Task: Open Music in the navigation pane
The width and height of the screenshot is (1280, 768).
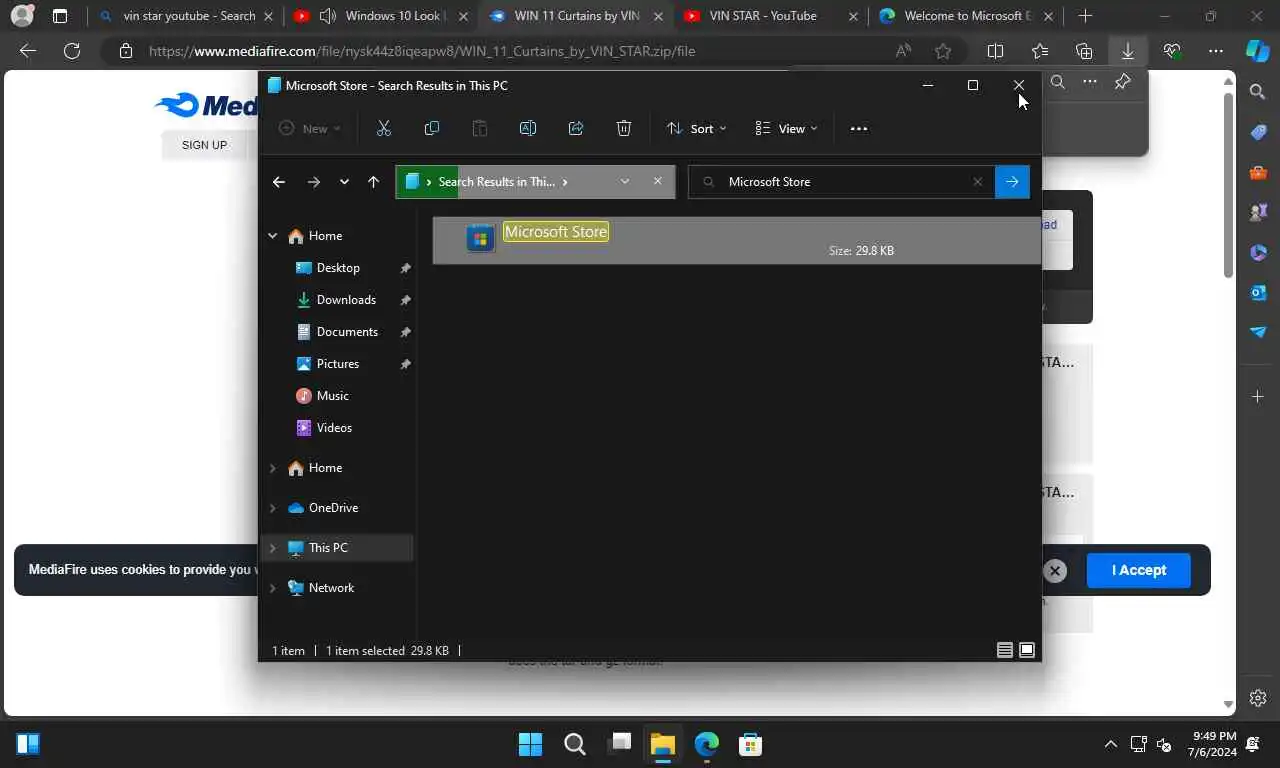Action: (332, 396)
